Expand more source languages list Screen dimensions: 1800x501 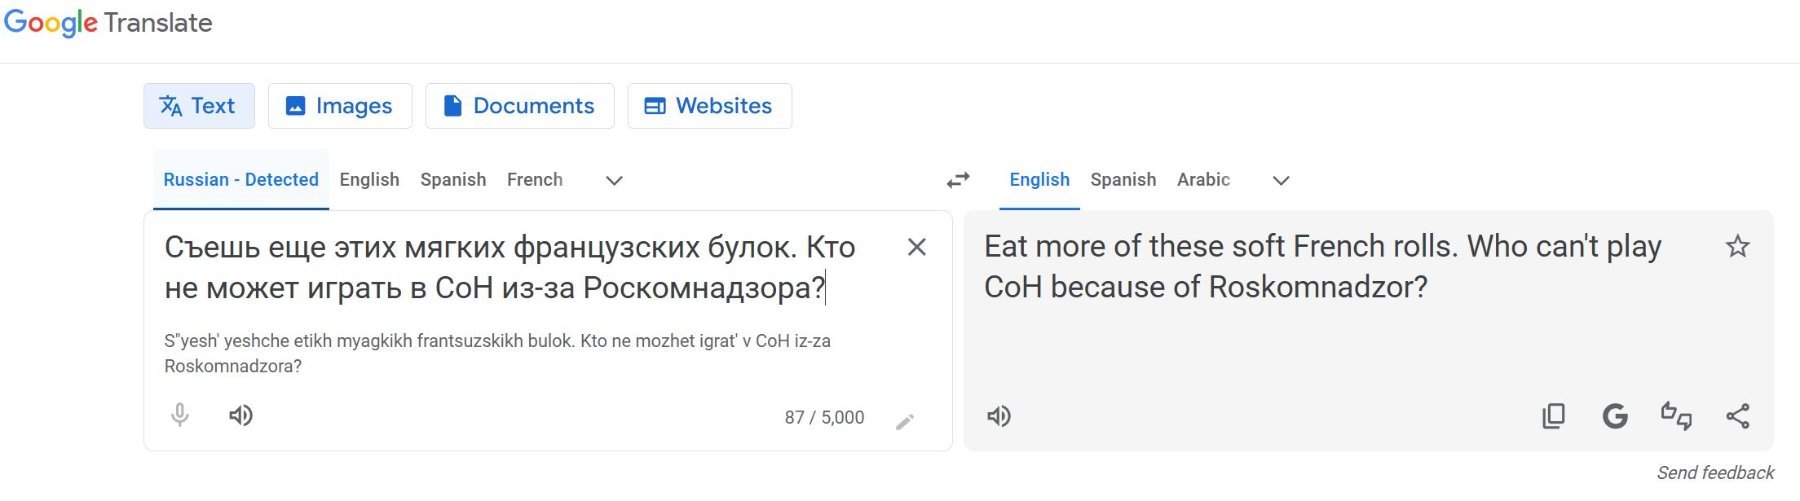(614, 181)
